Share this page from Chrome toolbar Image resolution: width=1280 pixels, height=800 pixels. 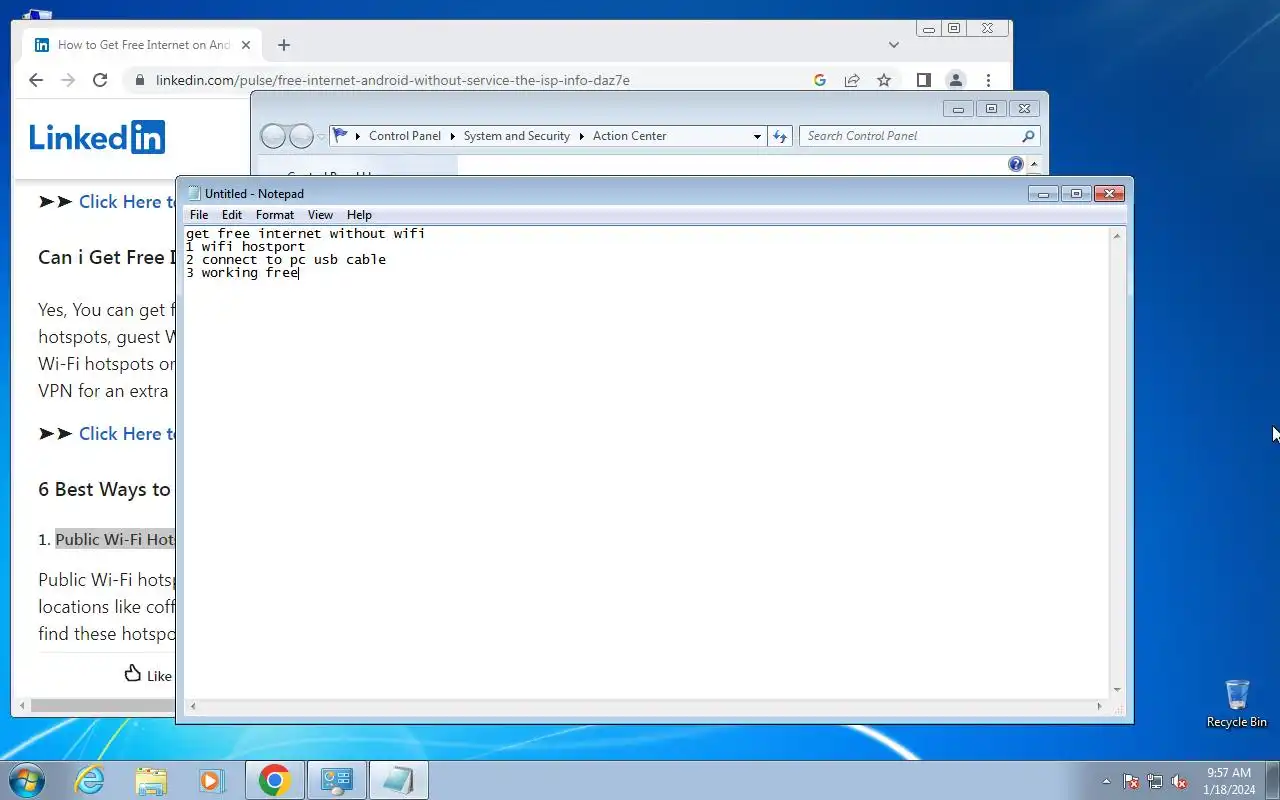pyautogui.click(x=852, y=80)
